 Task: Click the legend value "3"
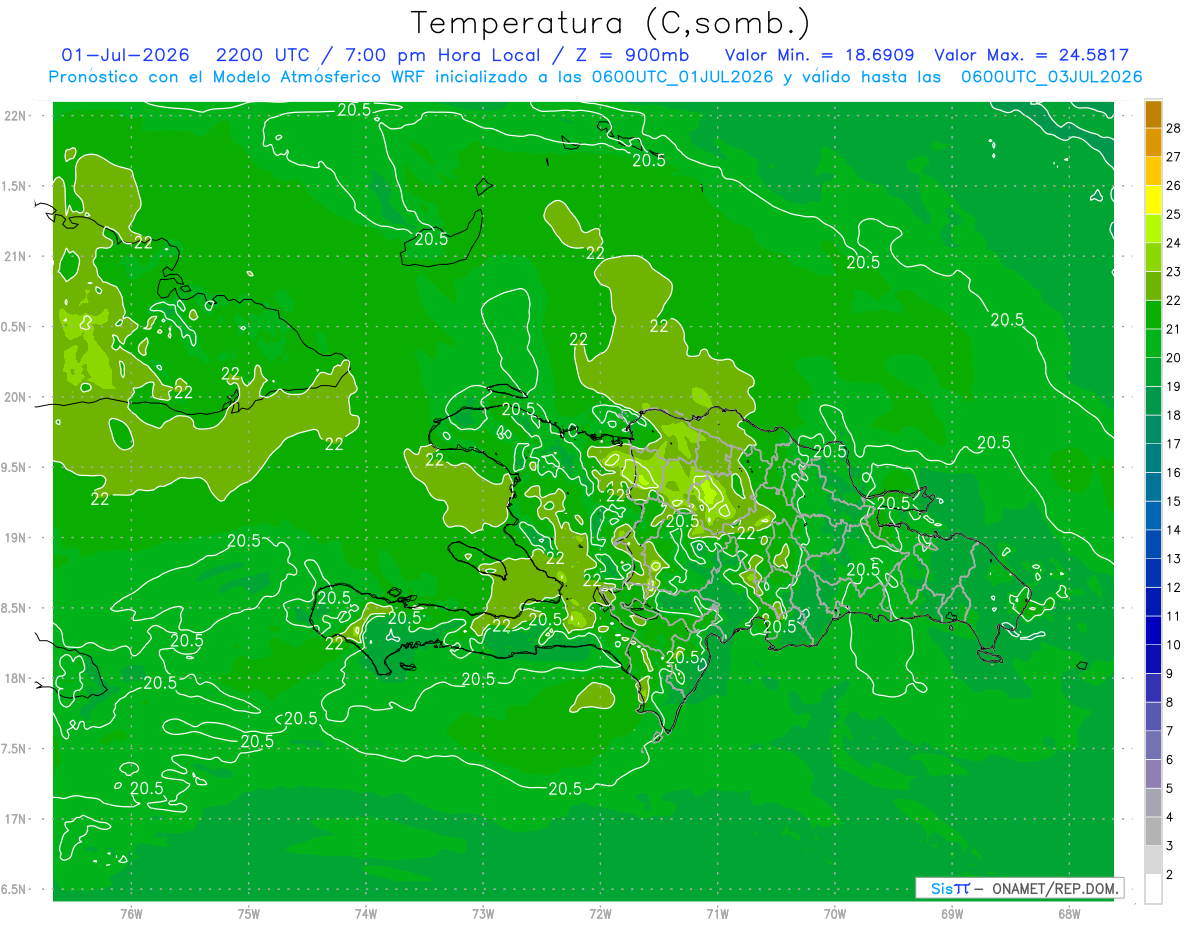coord(1170,846)
